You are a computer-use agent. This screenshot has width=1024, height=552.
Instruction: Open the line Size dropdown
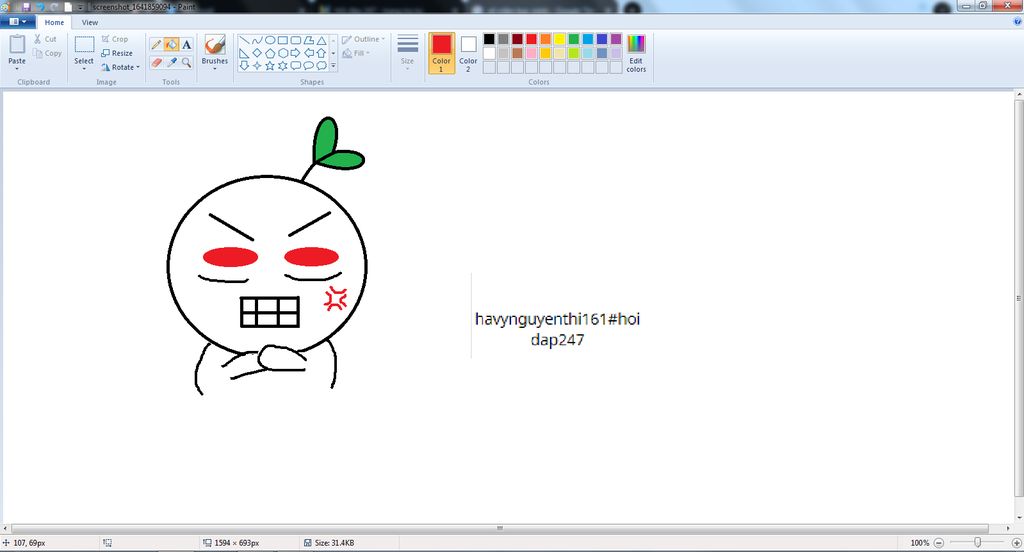coord(408,52)
